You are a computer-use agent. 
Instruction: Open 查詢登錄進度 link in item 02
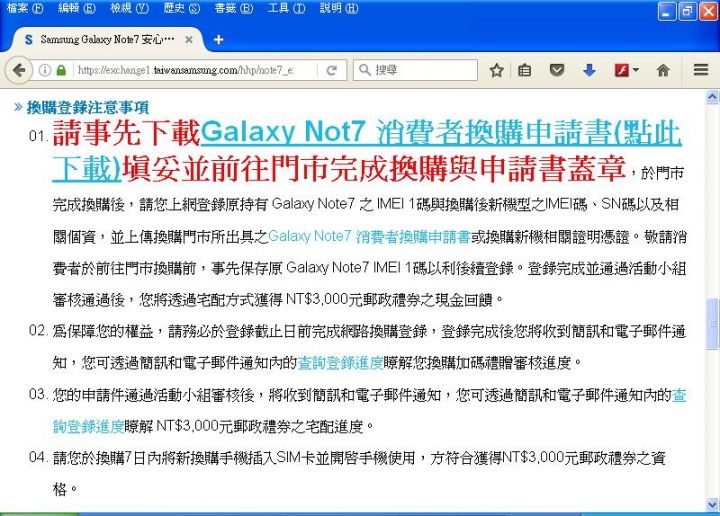(340, 363)
